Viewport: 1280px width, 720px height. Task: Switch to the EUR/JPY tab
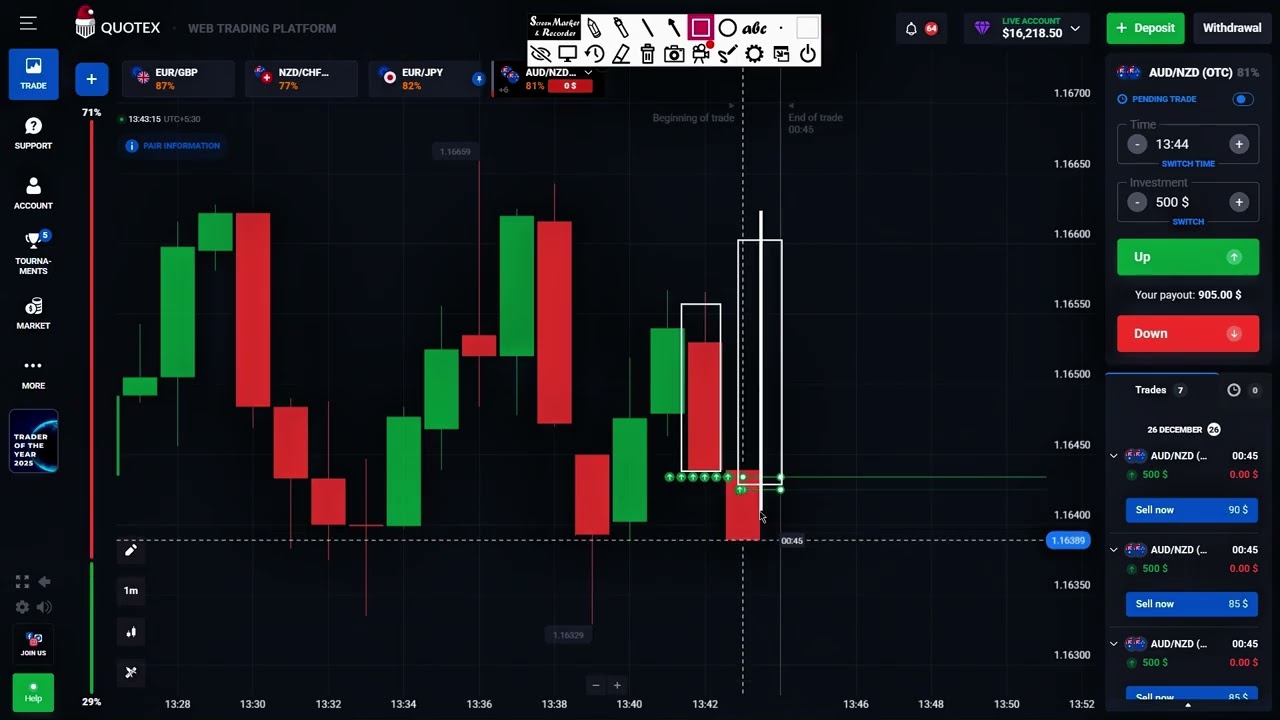(x=424, y=79)
